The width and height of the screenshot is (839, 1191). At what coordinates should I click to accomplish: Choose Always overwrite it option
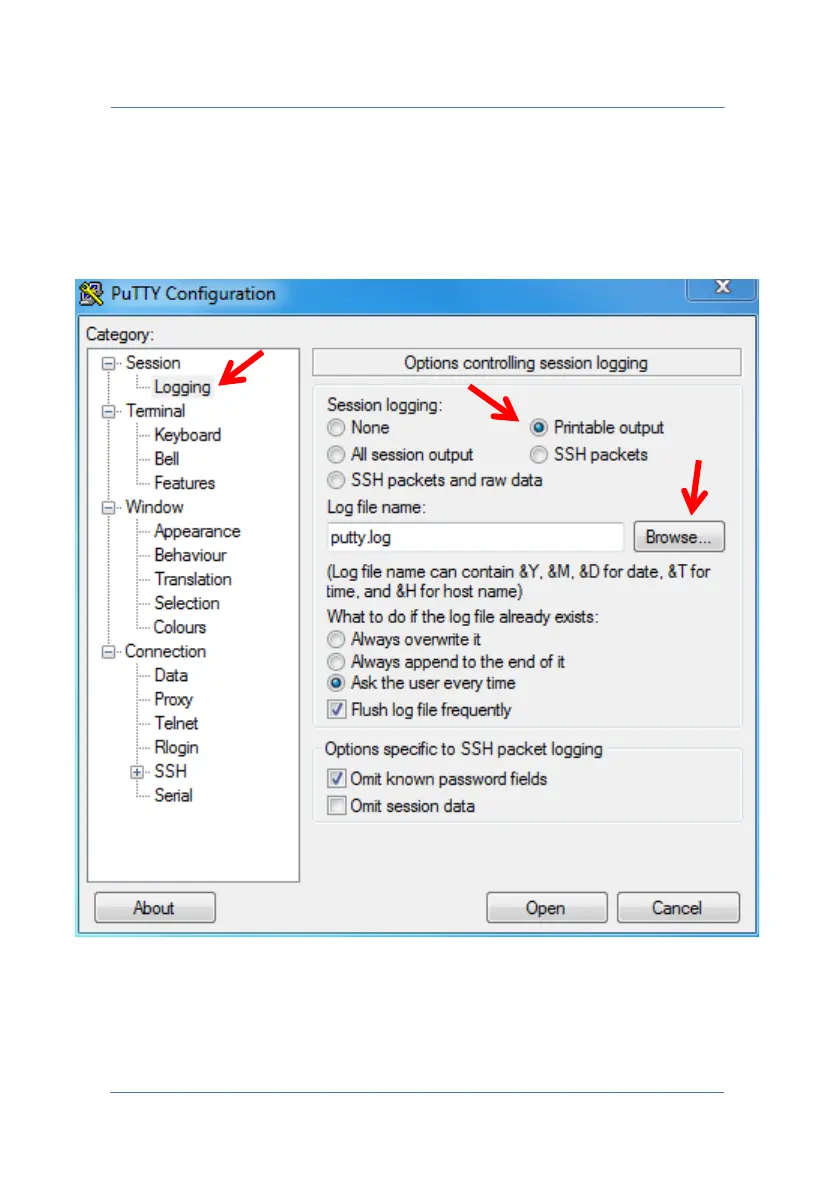pos(336,640)
